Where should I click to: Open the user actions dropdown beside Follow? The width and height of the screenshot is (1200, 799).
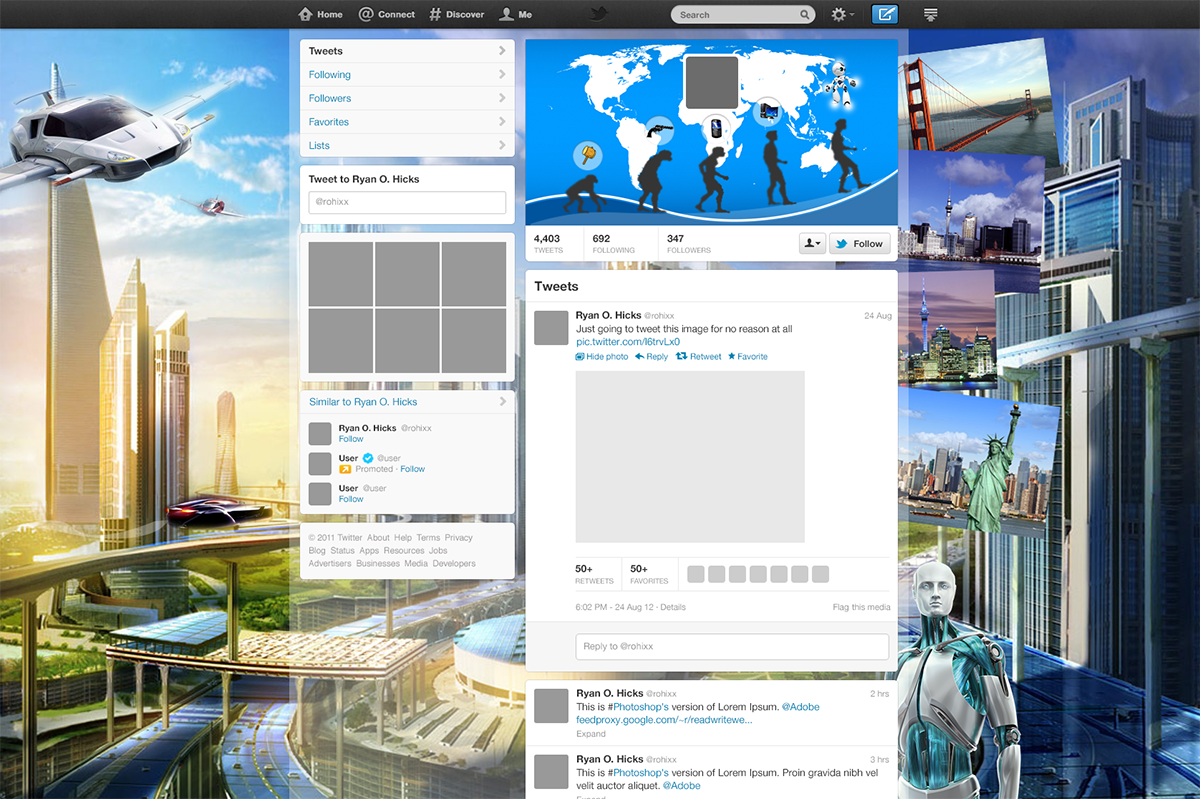click(812, 243)
